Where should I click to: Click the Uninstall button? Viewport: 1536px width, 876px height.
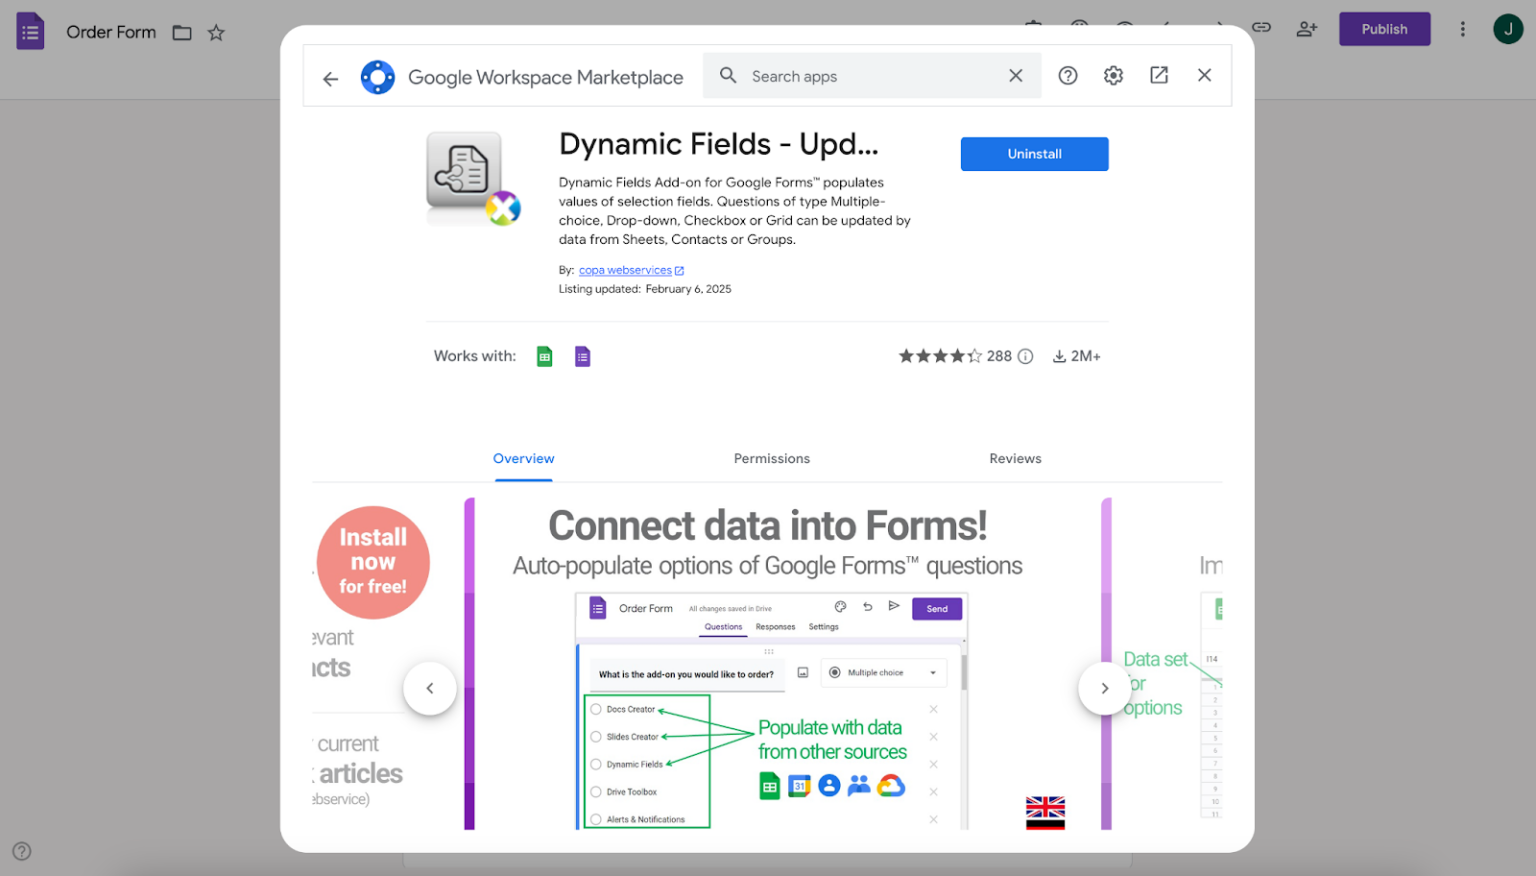click(1034, 154)
